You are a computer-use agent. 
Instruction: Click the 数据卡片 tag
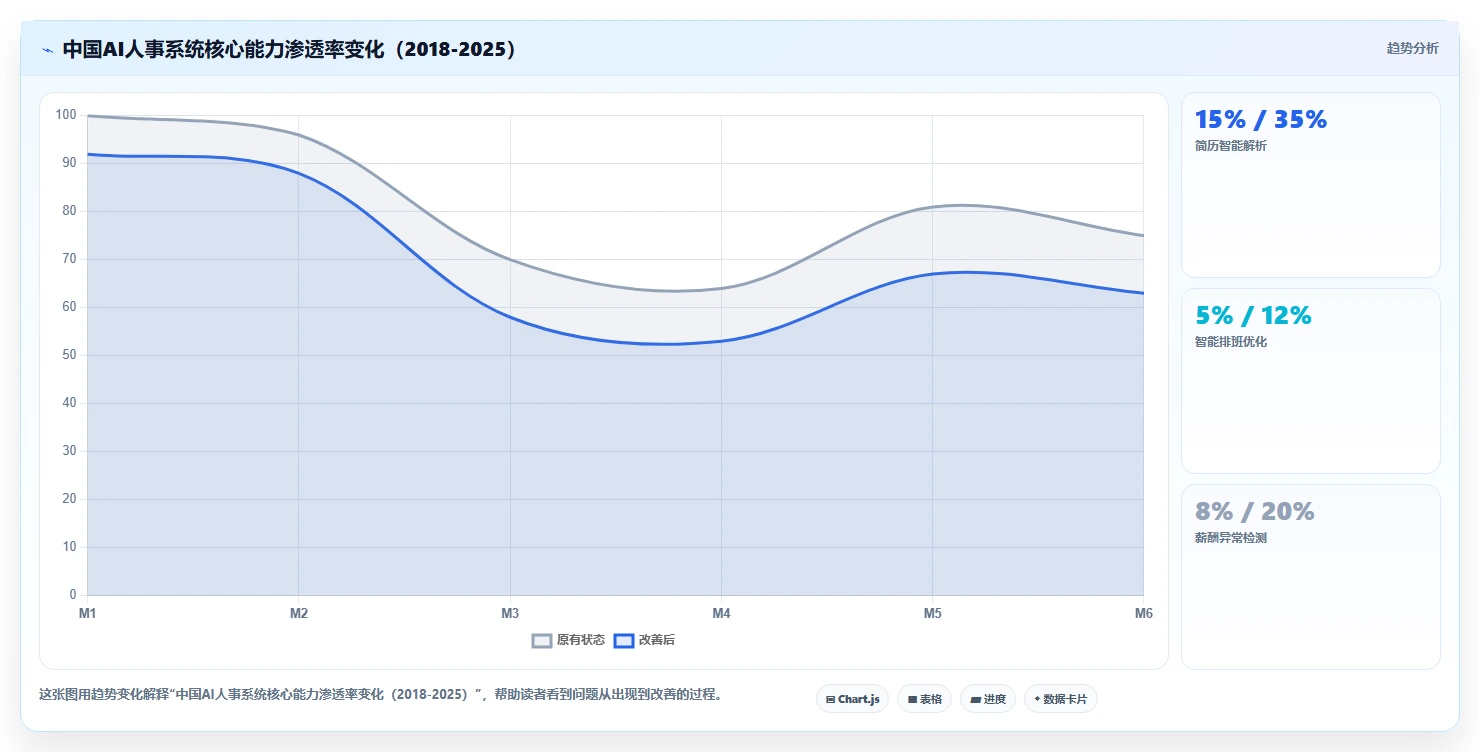point(1060,699)
